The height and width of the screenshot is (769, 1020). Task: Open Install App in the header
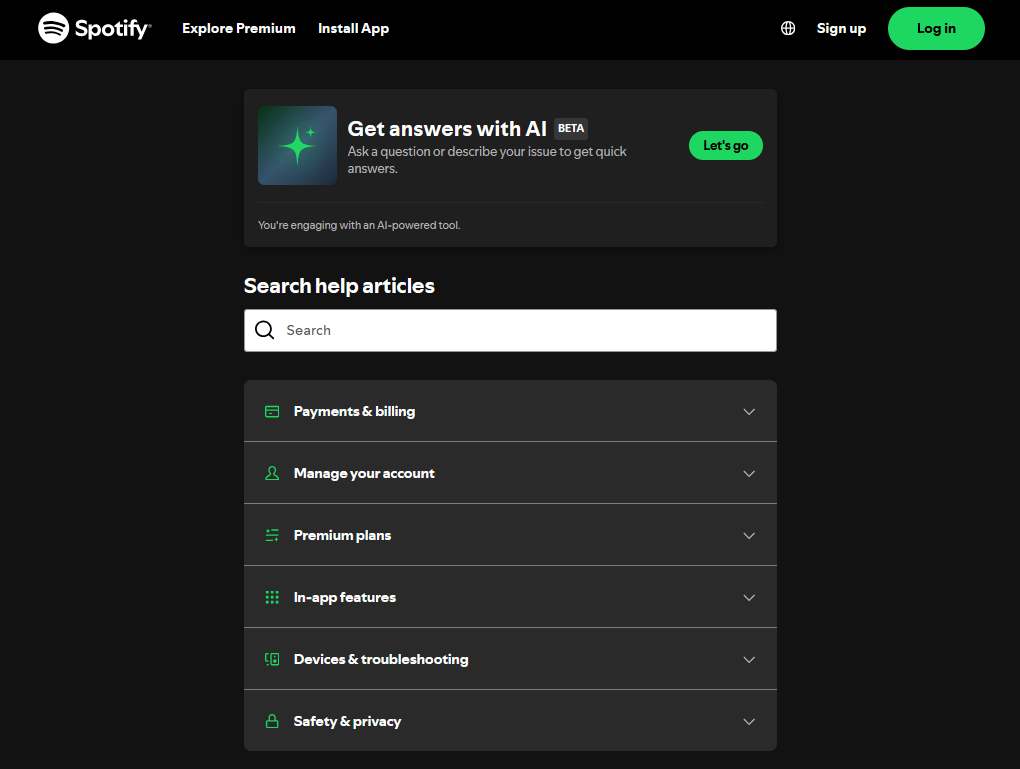click(353, 28)
